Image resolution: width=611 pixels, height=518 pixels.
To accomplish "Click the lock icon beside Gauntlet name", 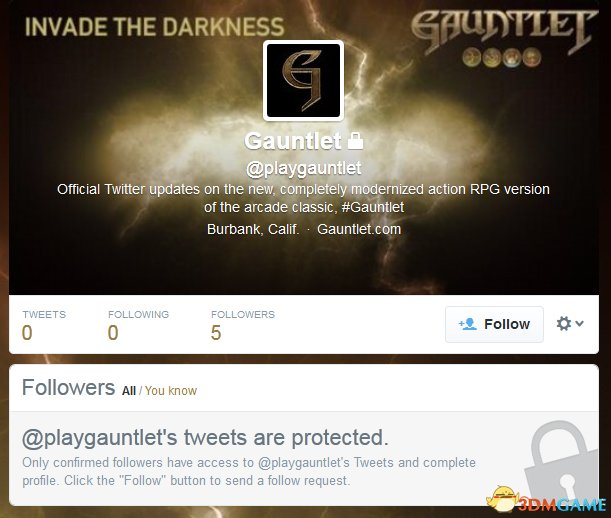I will 355,141.
